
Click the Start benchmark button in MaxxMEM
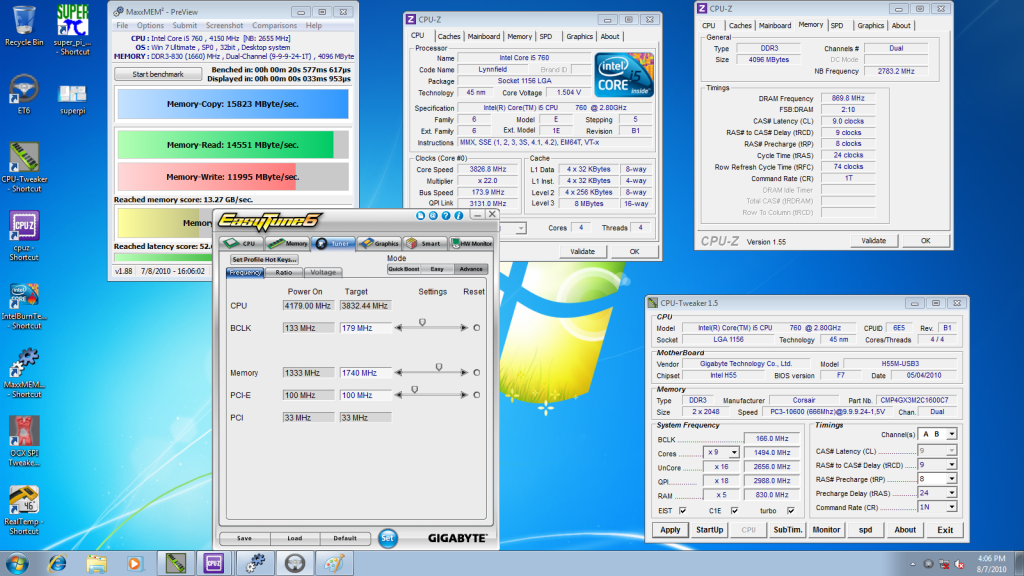coord(157,74)
